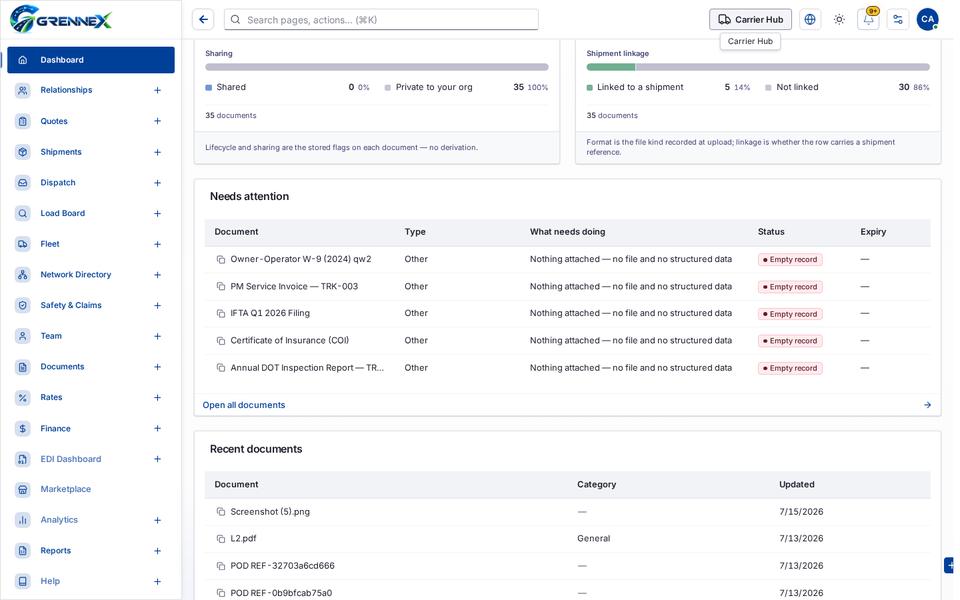Click the Carrier Hub button

tap(750, 20)
